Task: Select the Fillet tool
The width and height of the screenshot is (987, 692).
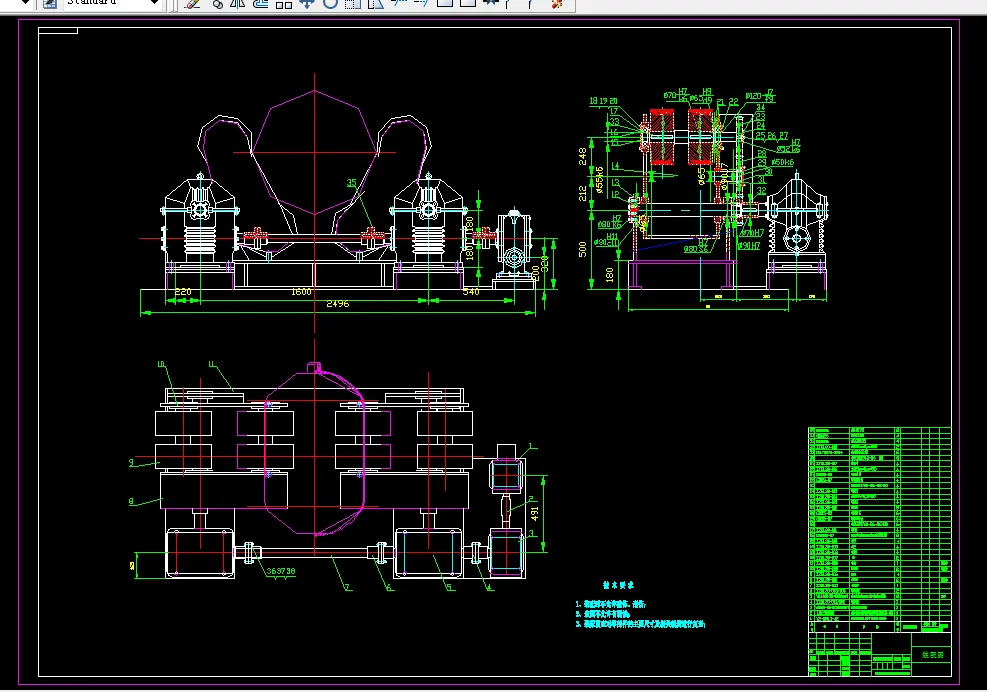Action: 530,4
